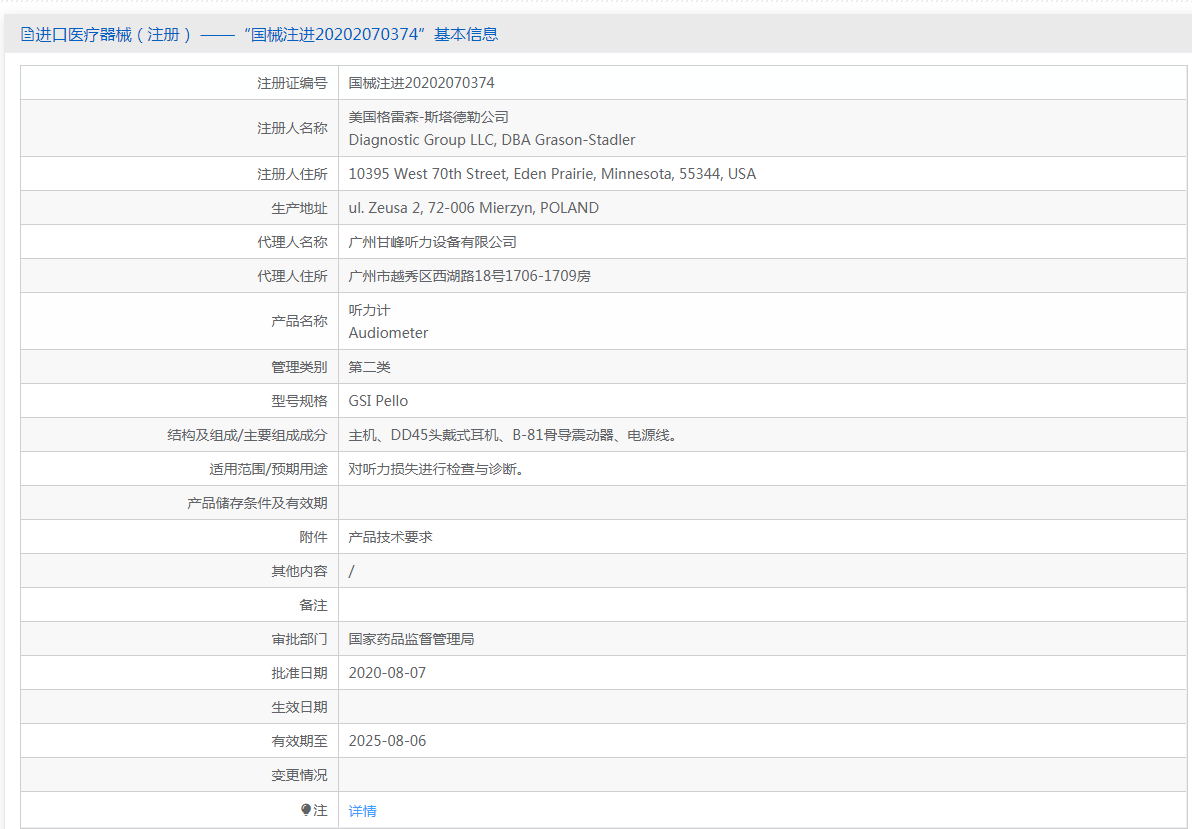Click agent address 广州市越秀区西湖路18号1706-1709房
The width and height of the screenshot is (1192, 829).
coord(469,275)
